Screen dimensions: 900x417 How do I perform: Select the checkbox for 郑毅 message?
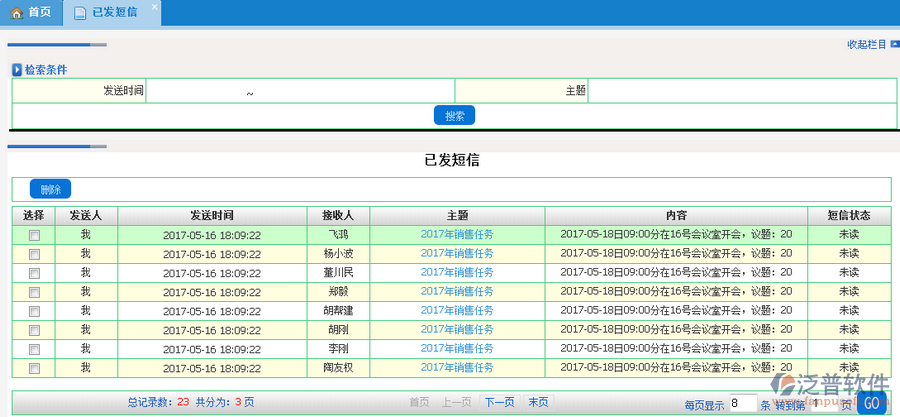[x=35, y=292]
